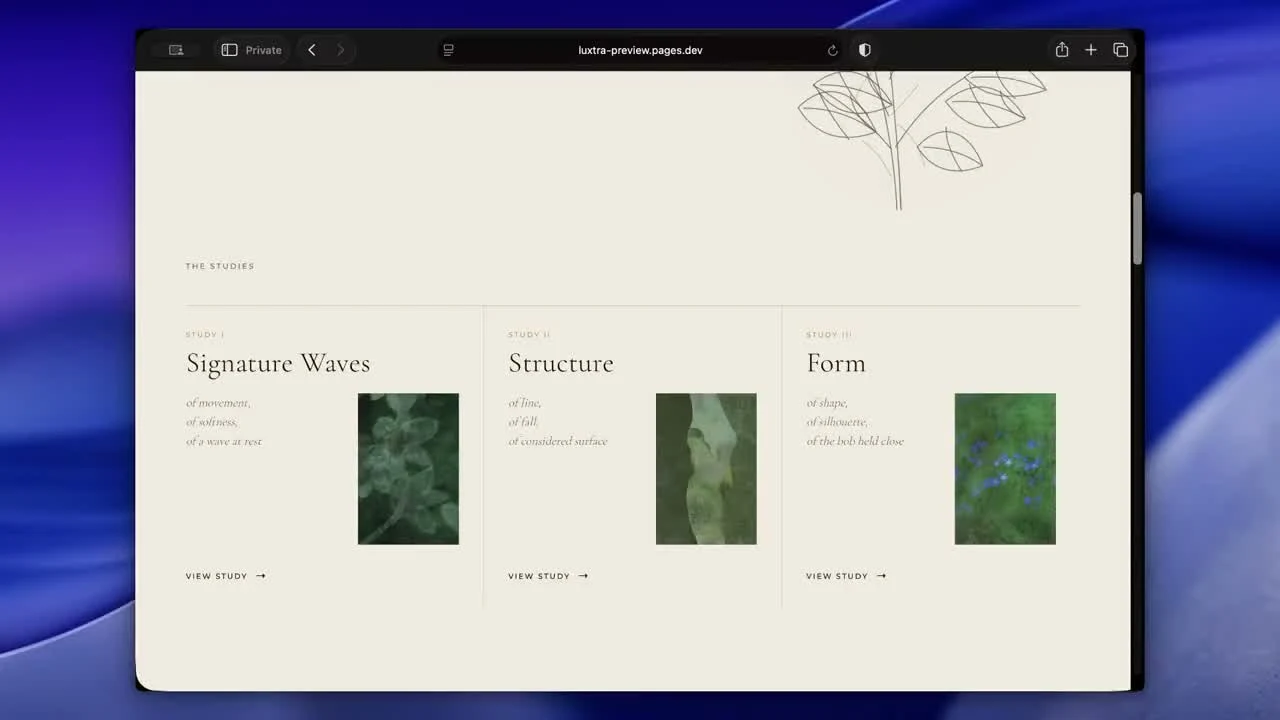This screenshot has width=1280, height=720.
Task: Click the text 'of considered surface'
Action: click(558, 441)
